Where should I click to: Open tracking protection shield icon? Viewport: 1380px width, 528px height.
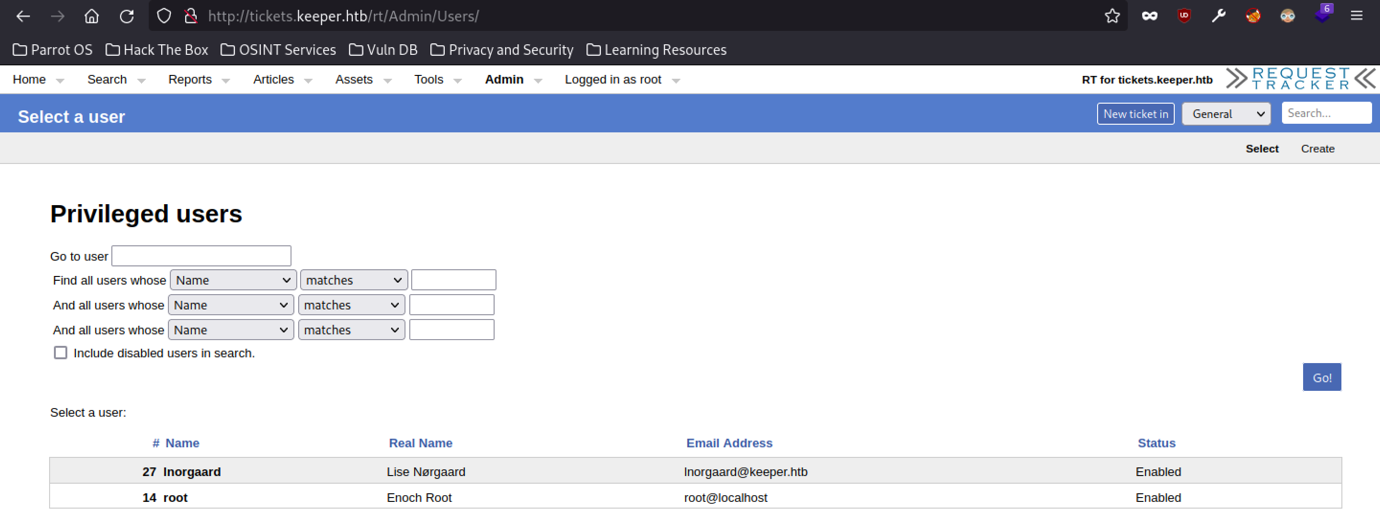tap(165, 16)
